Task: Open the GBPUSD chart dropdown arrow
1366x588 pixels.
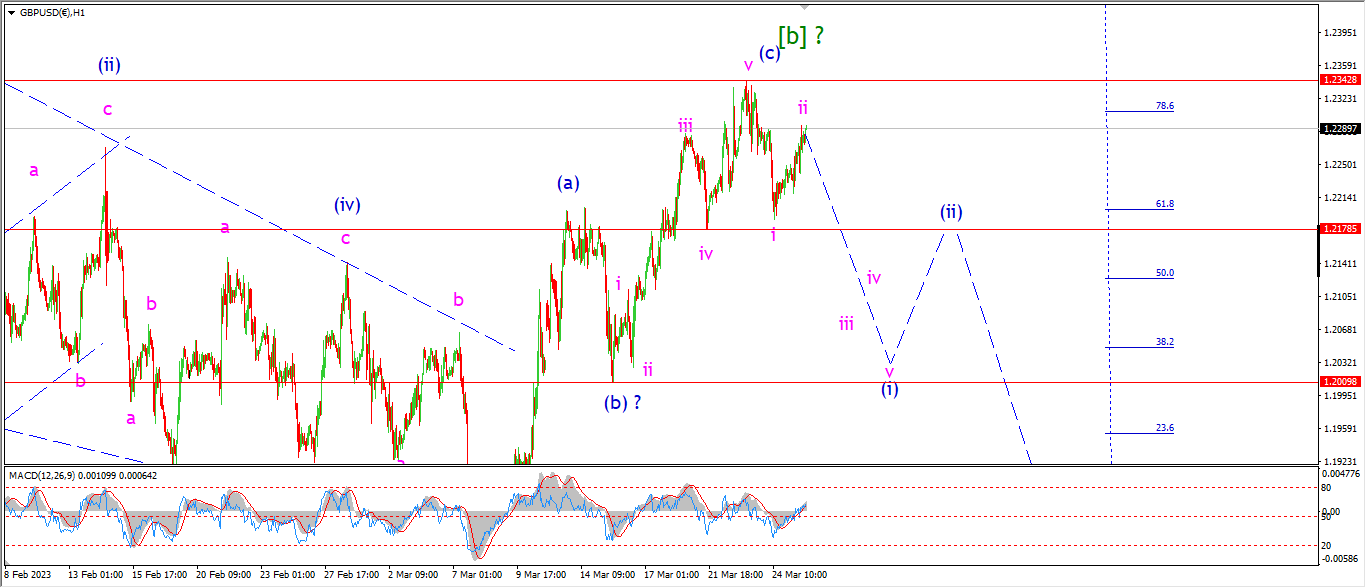Action: [11, 13]
